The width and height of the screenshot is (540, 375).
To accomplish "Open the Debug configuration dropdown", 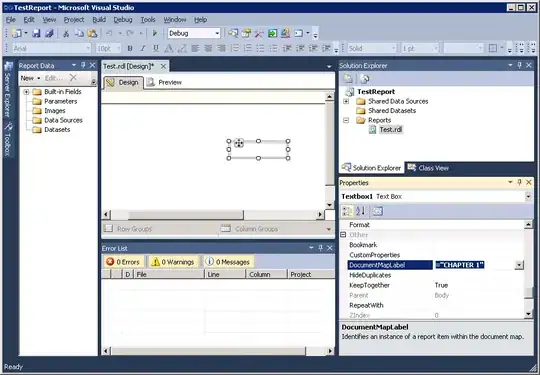I will point(217,33).
